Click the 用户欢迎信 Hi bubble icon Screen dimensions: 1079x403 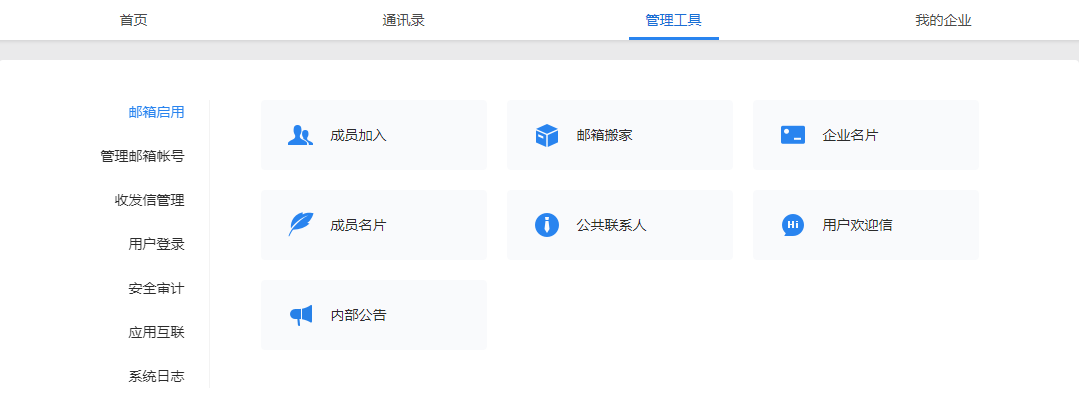point(793,225)
